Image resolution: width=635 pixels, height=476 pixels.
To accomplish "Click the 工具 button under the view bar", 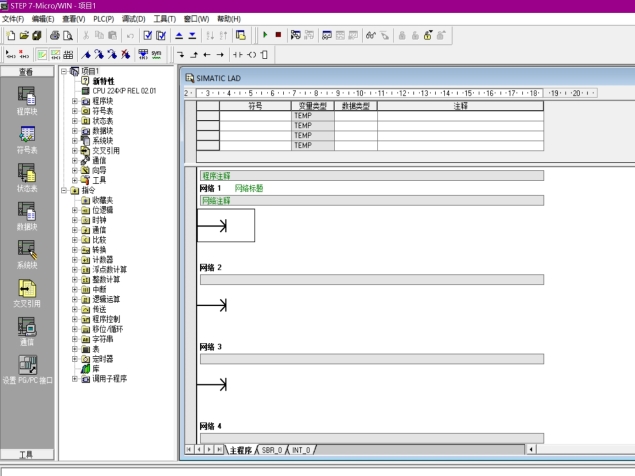I will pyautogui.click(x=28, y=454).
